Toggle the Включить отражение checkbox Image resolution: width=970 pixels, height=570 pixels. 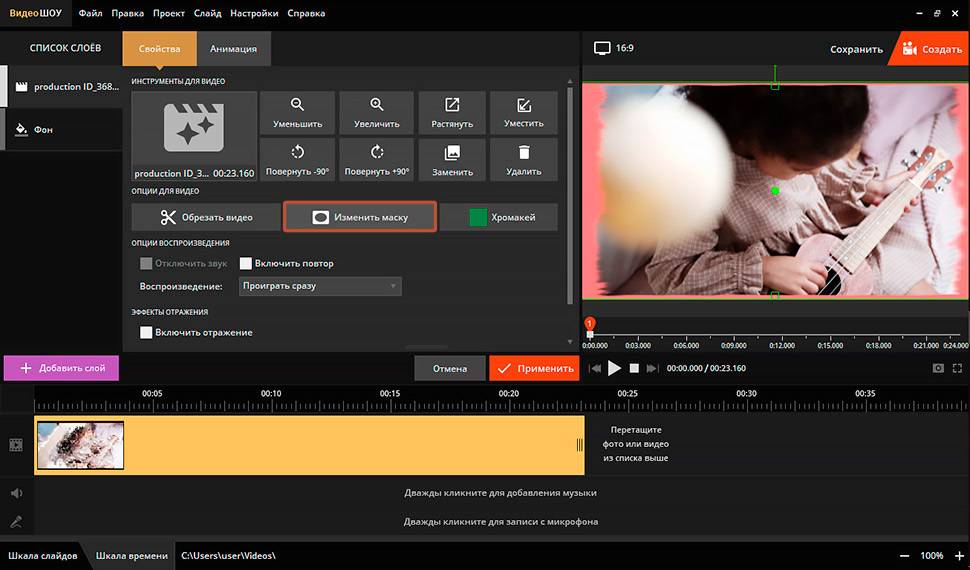[146, 332]
